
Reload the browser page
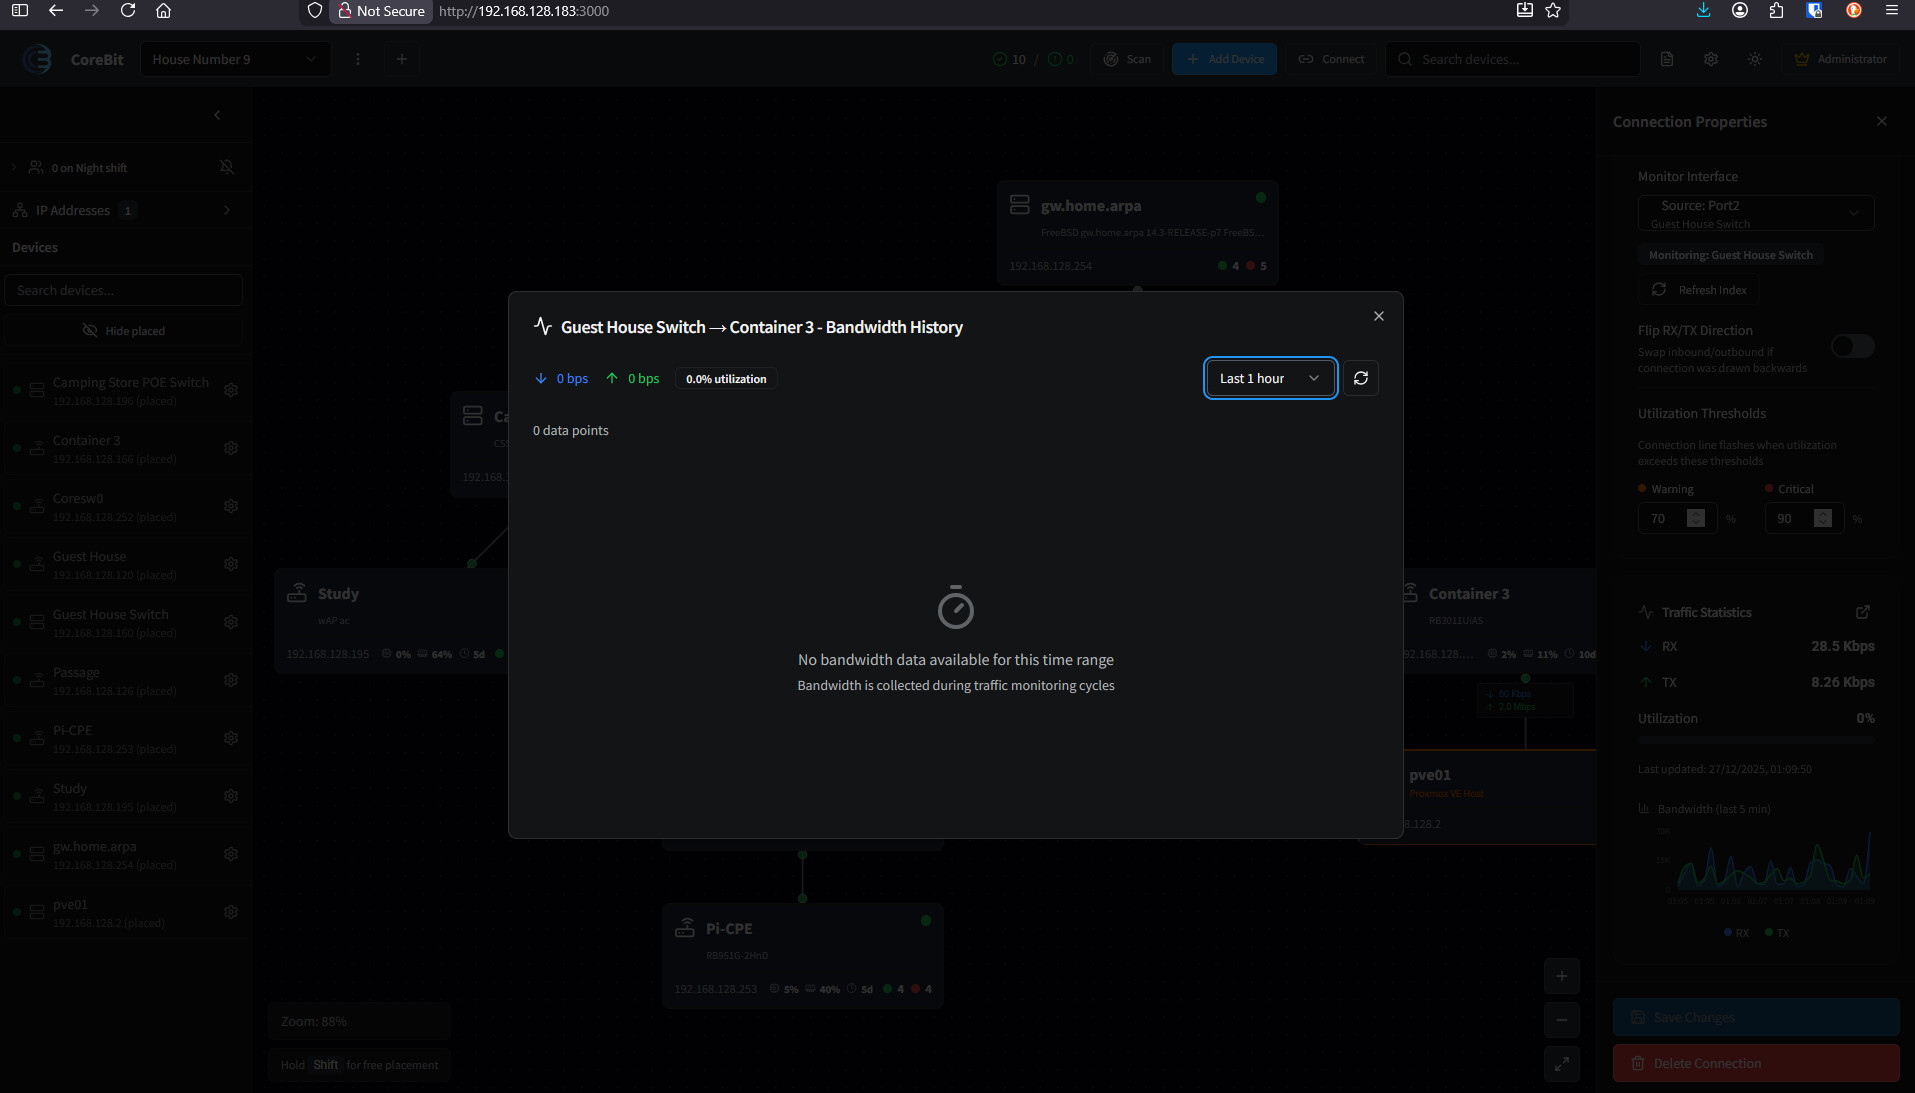click(x=128, y=11)
